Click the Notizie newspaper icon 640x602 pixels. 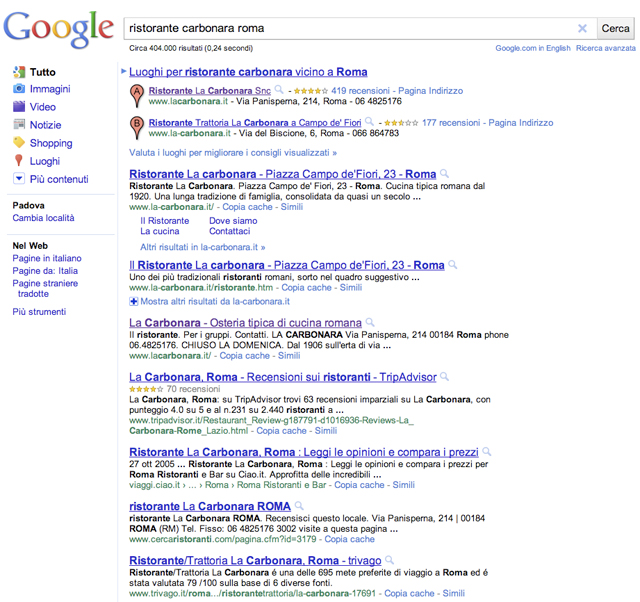[x=19, y=124]
